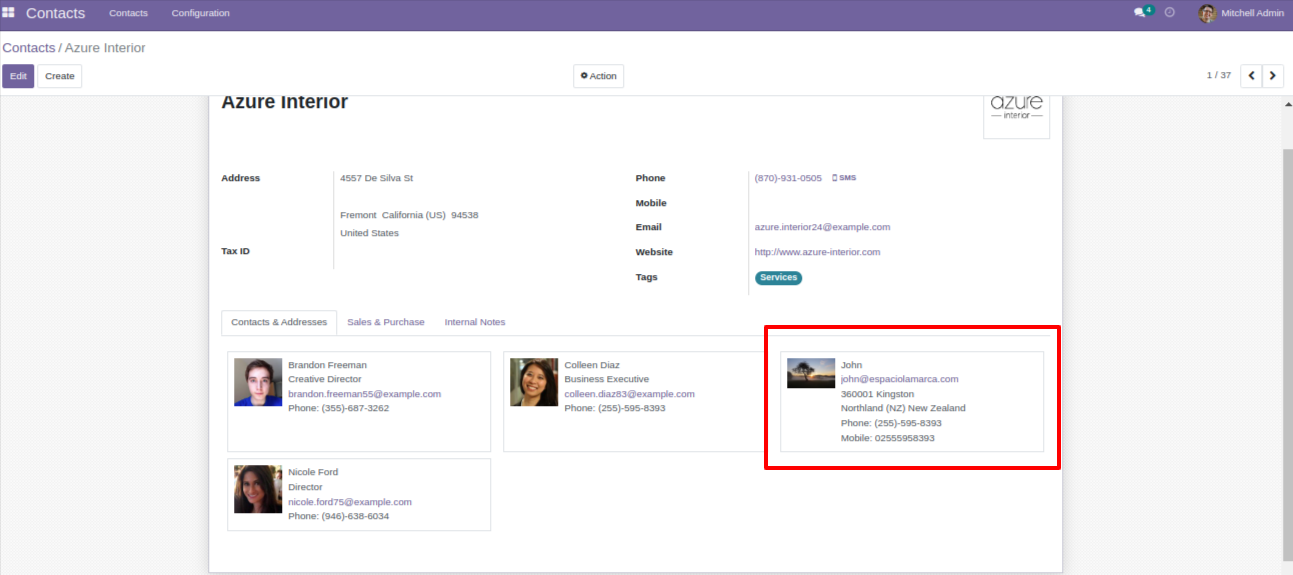
Task: Click the Edit button
Action: 18,76
